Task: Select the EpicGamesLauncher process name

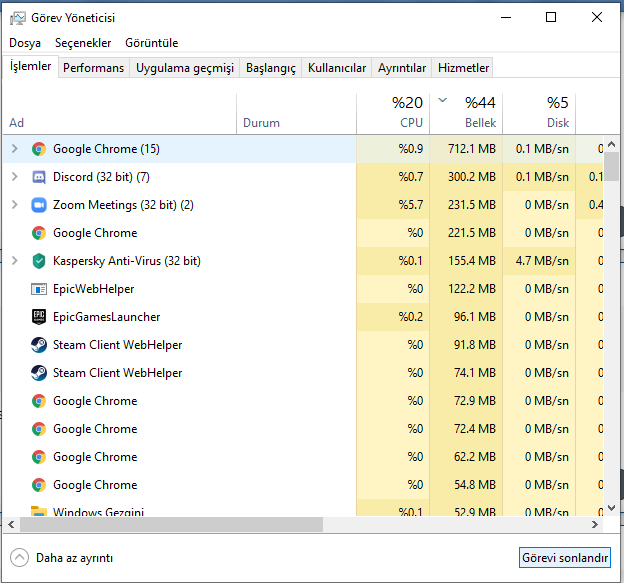Action: pos(107,317)
